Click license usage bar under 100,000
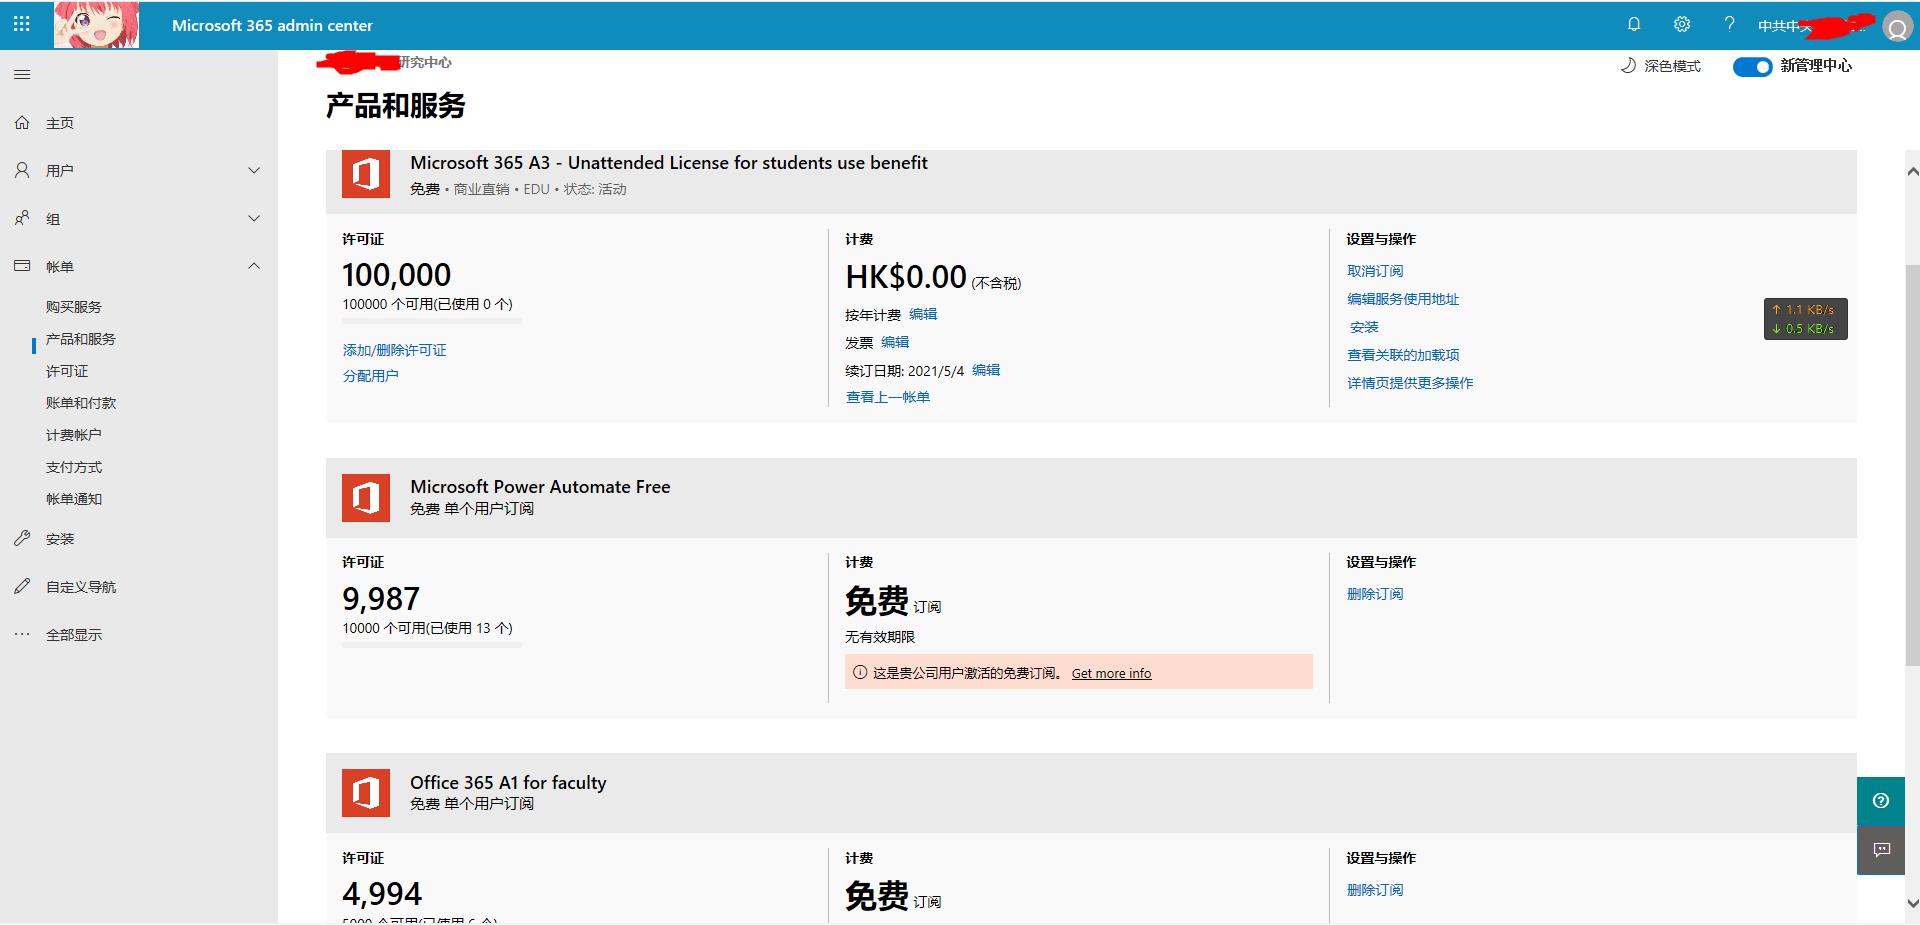The height and width of the screenshot is (925, 1920). click(432, 322)
